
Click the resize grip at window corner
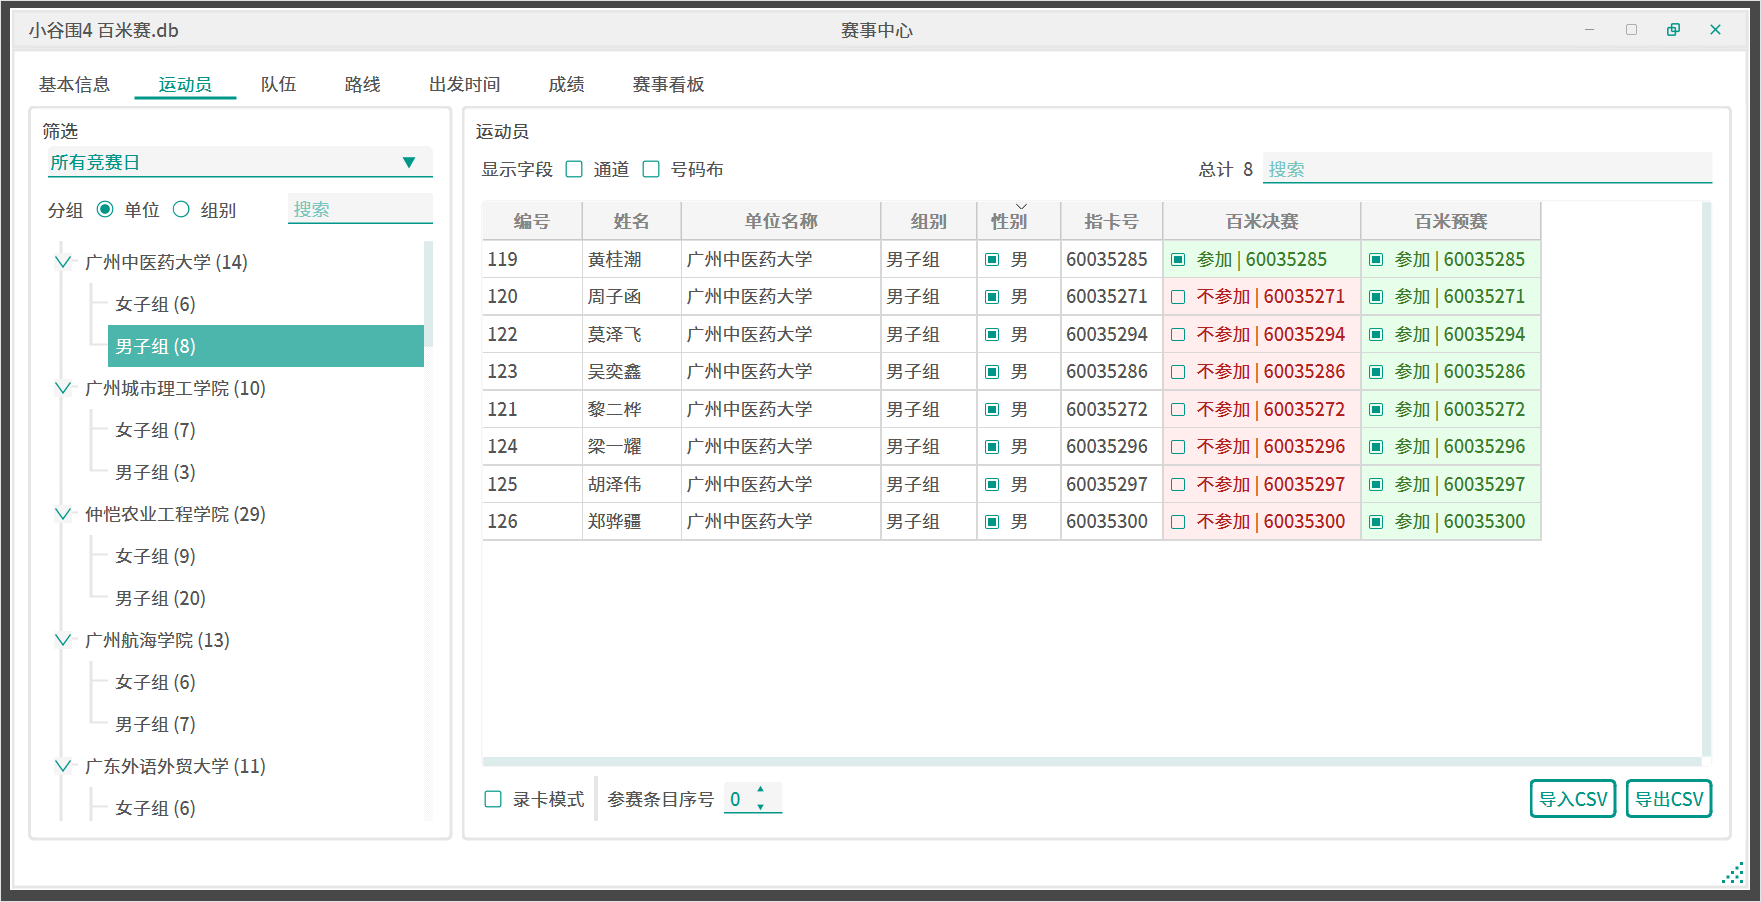pos(1732,873)
